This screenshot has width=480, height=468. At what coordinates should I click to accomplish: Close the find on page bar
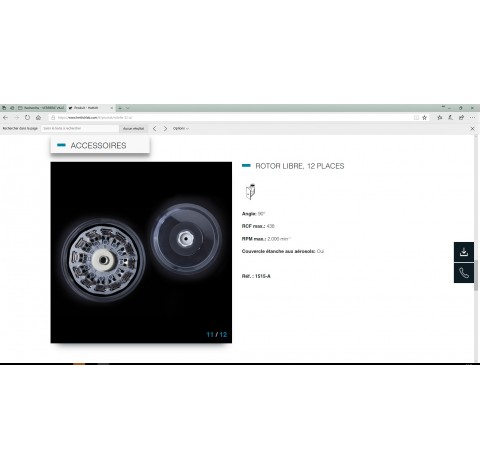472,128
